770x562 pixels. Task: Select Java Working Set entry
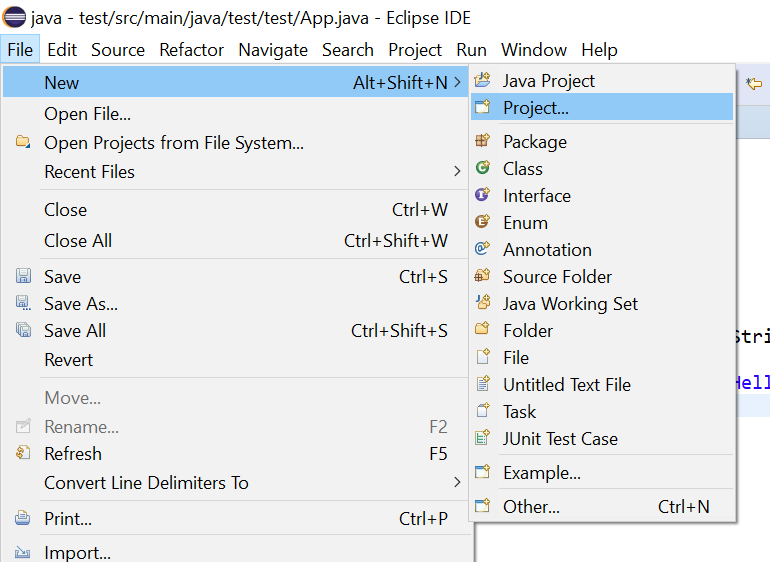pyautogui.click(x=602, y=304)
